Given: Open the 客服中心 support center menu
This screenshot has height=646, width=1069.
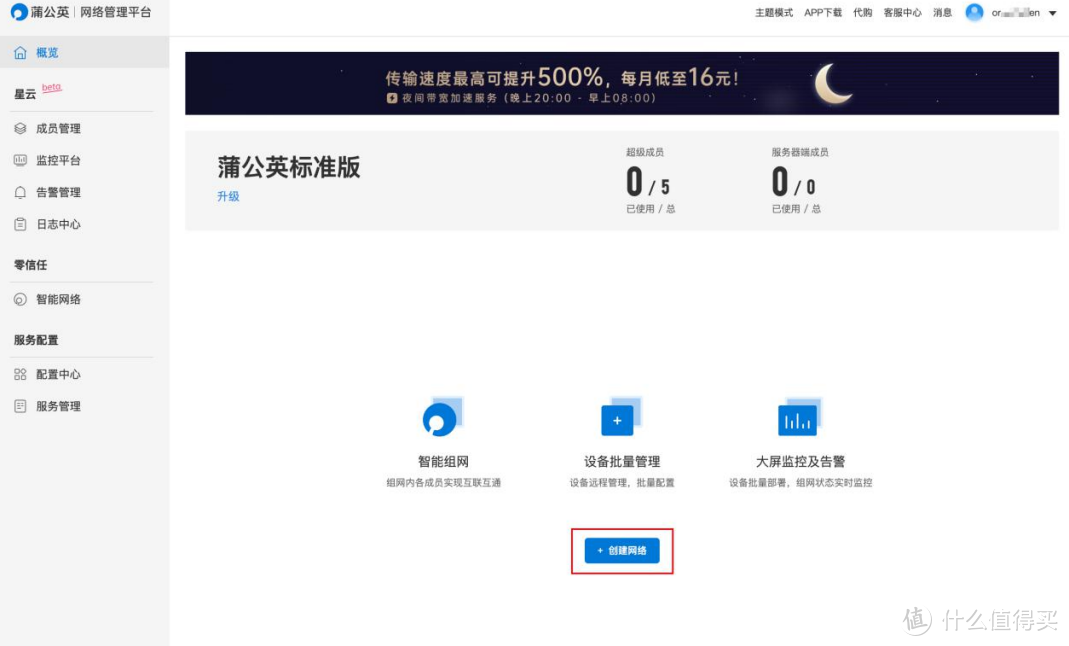Looking at the screenshot, I should click(x=902, y=13).
